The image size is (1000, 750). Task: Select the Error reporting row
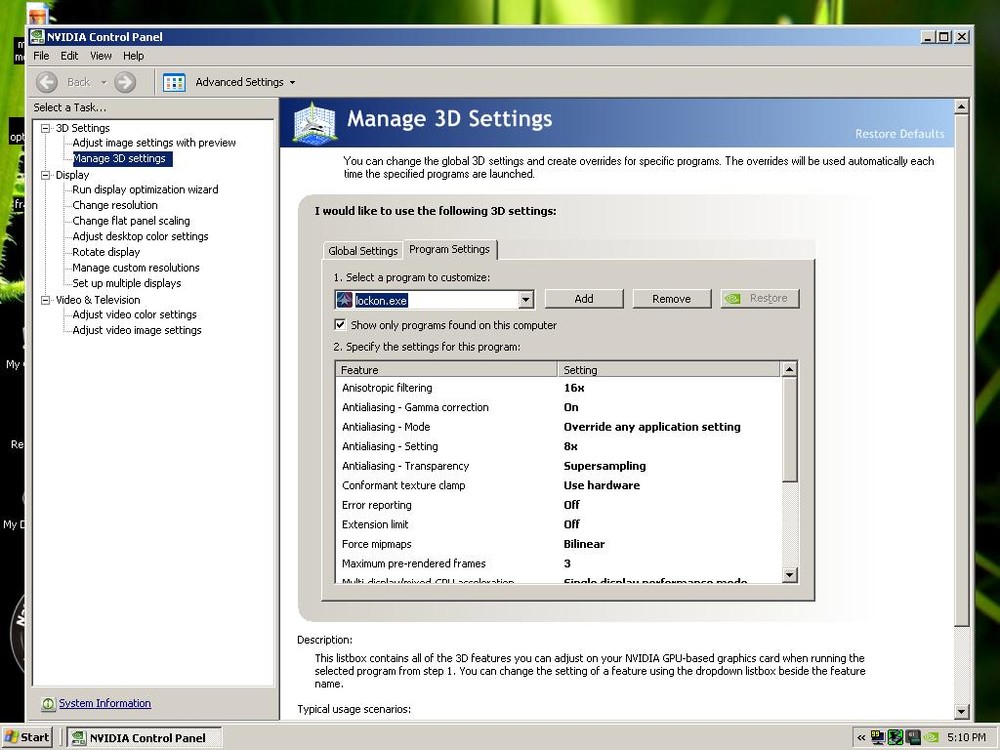pos(558,505)
